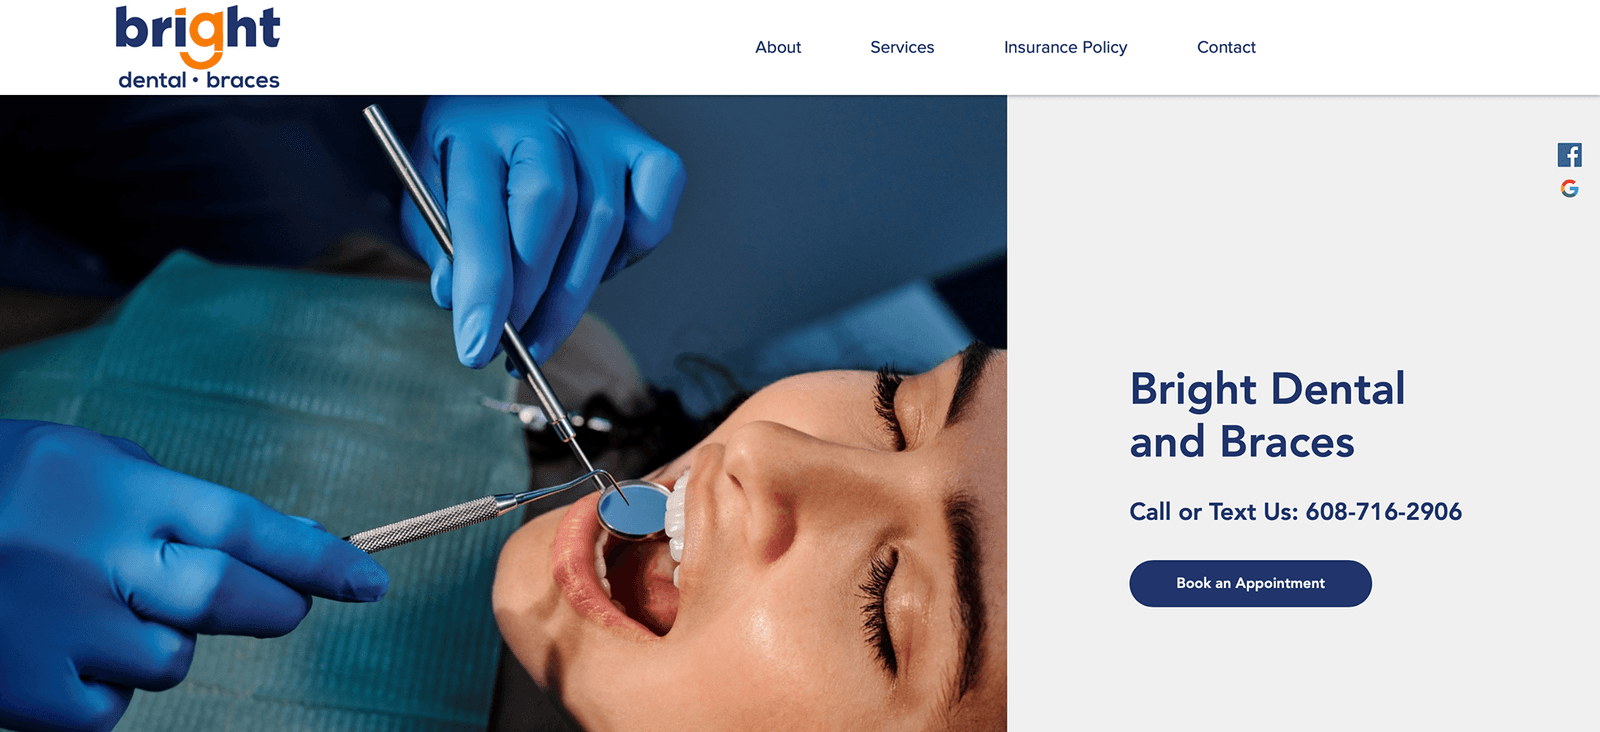Image resolution: width=1600 pixels, height=732 pixels.
Task: Go to the About page
Action: (778, 47)
